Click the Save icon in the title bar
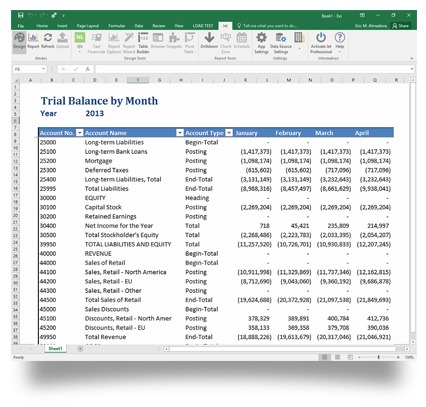This screenshot has width=426, height=407. click(21, 15)
